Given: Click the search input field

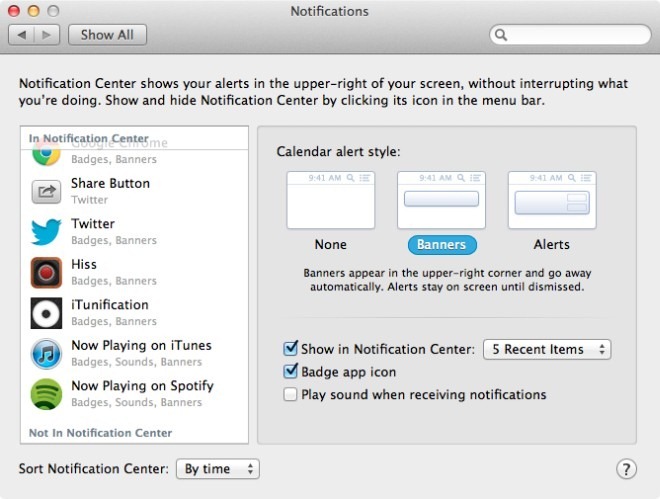Looking at the screenshot, I should click(x=570, y=35).
